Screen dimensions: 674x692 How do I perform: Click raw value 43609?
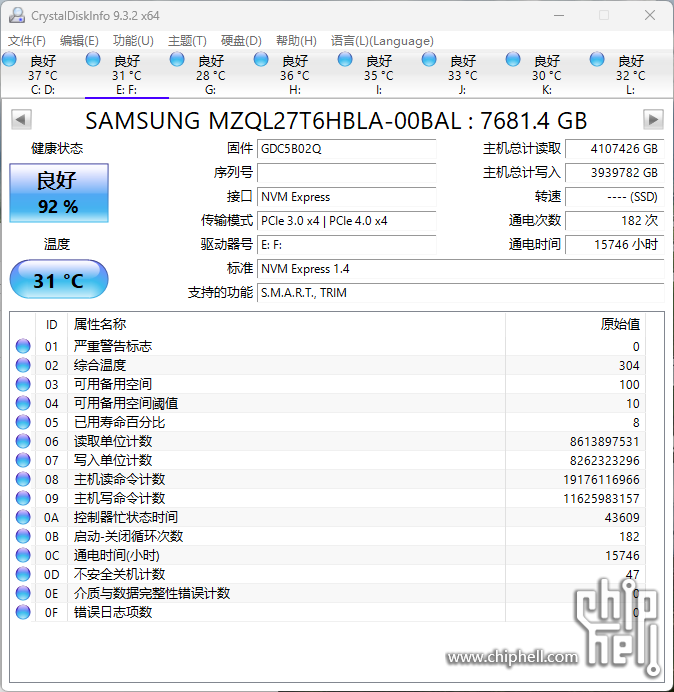[622, 518]
